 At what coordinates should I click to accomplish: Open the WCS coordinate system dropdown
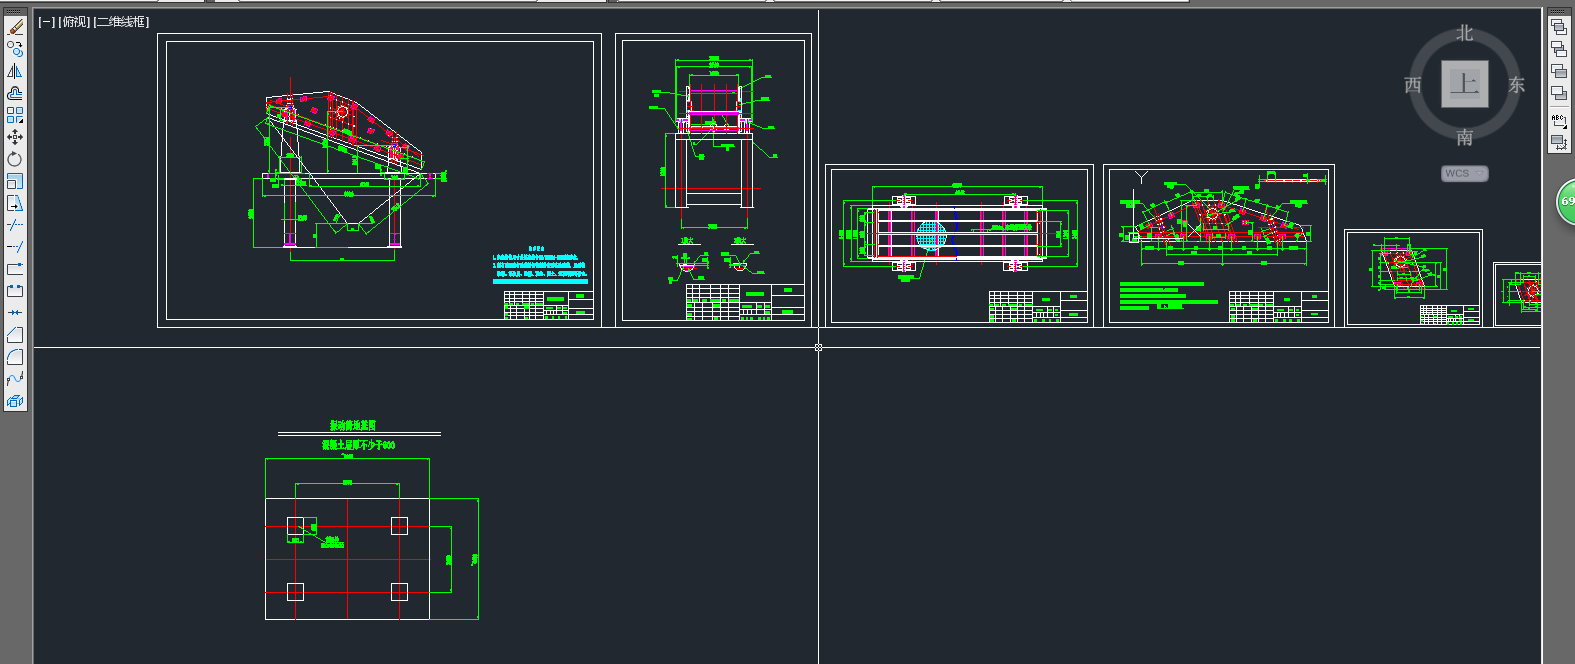(1465, 173)
